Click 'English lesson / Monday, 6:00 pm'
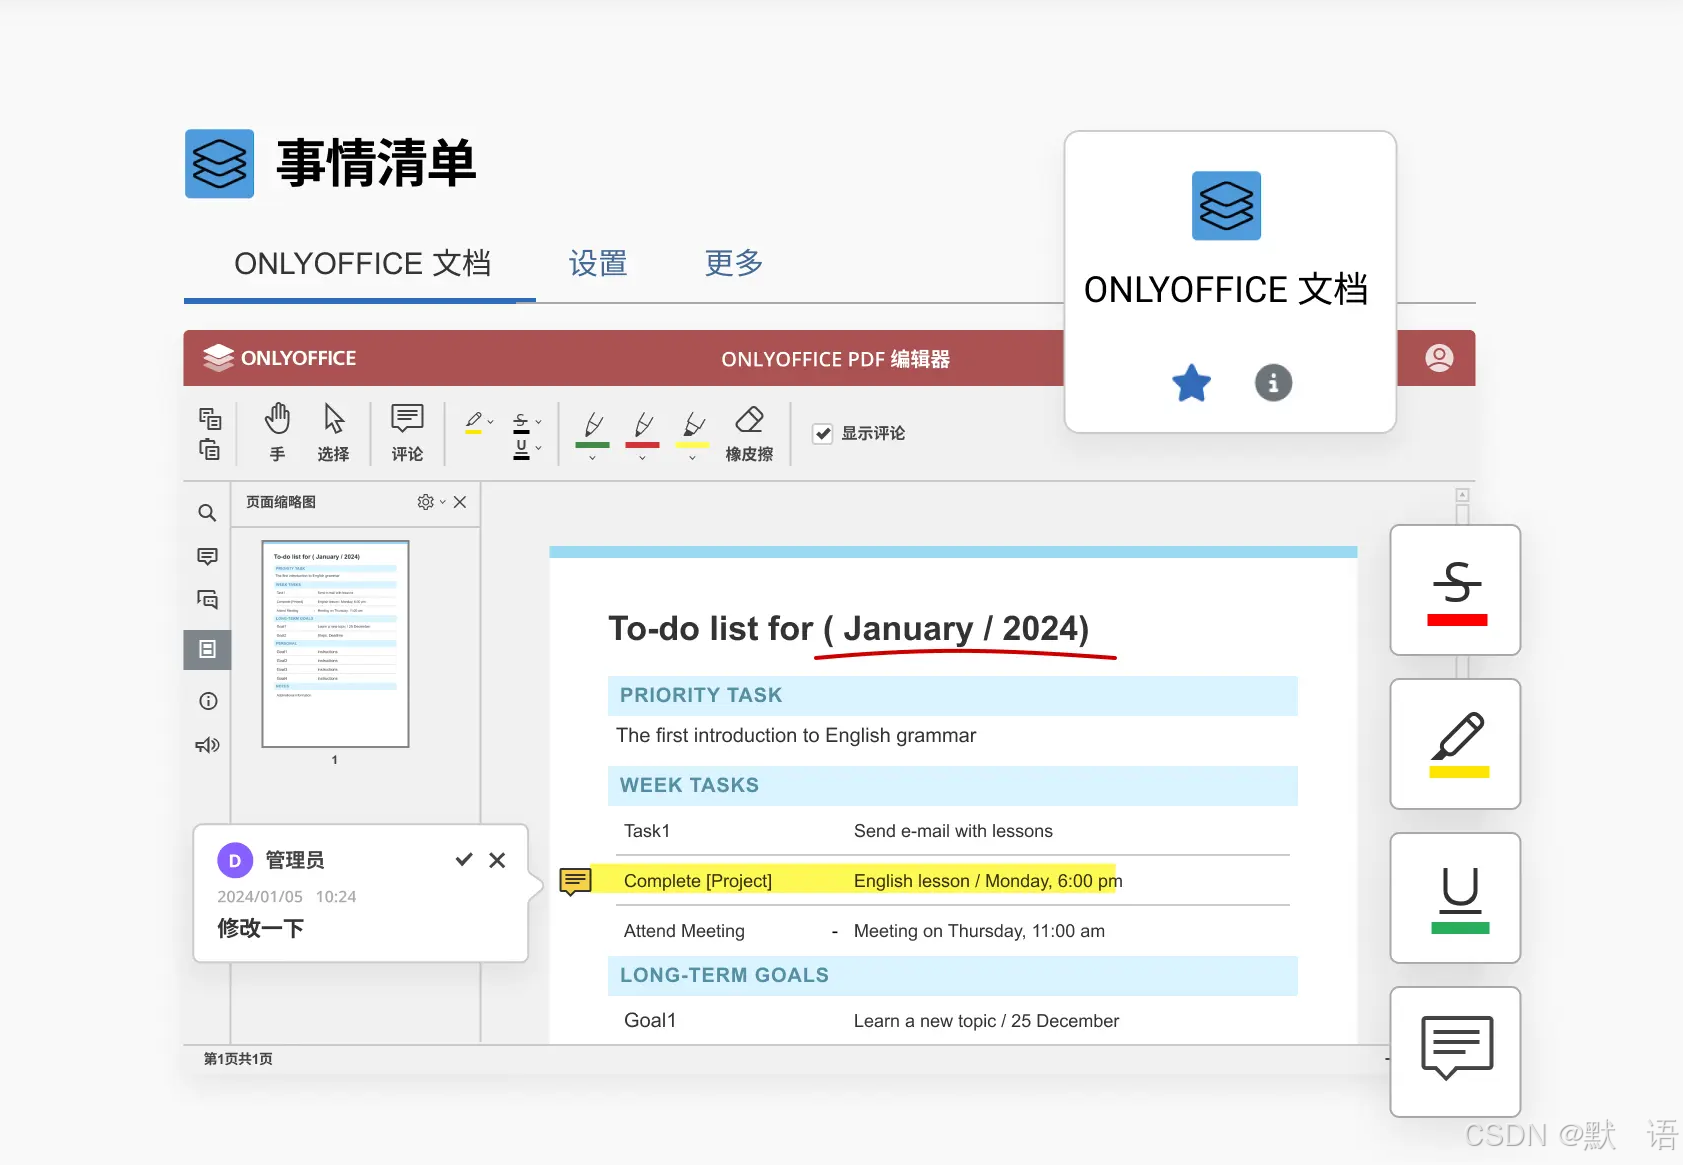 988,881
